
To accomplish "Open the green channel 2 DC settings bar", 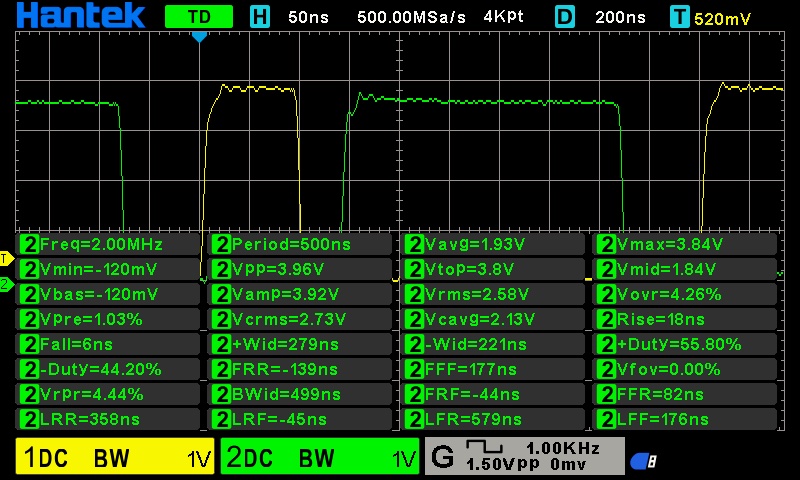I will (320, 456).
